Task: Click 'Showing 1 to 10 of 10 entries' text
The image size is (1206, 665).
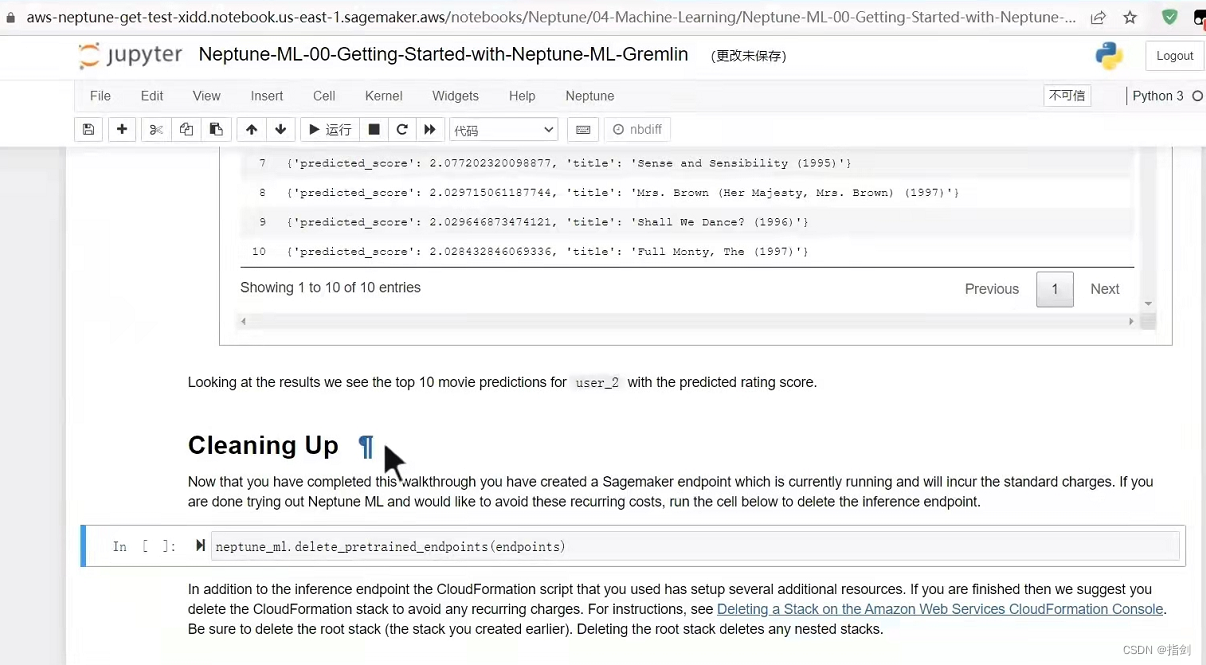Action: click(330, 288)
